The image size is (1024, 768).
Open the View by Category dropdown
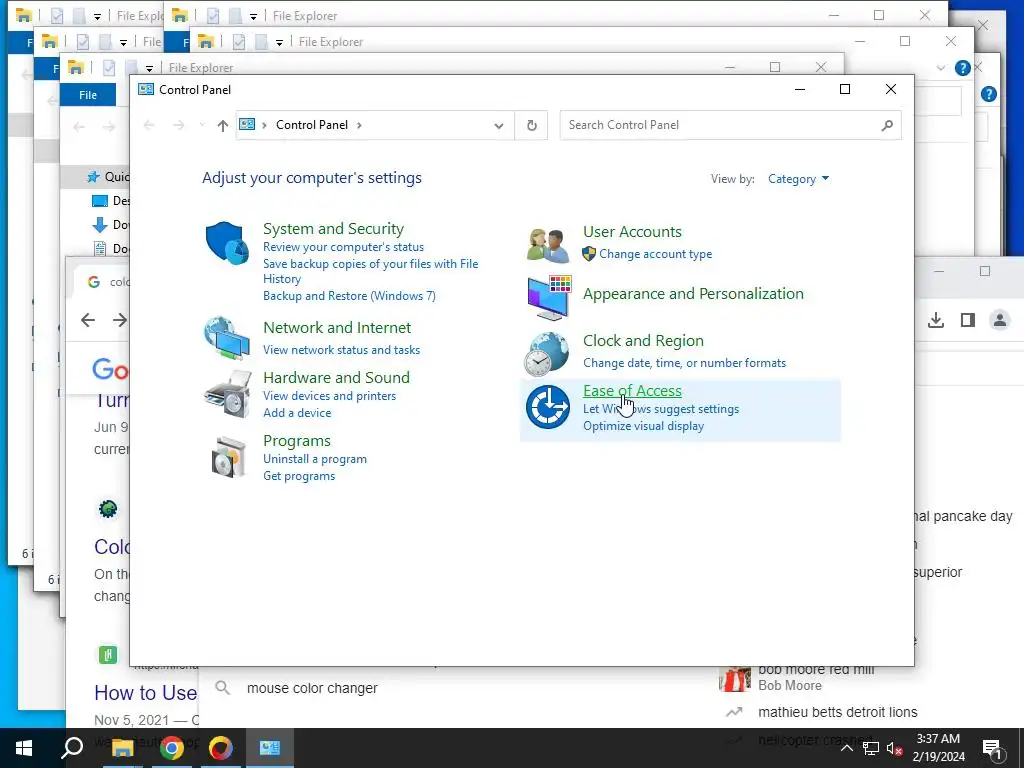[x=798, y=179]
